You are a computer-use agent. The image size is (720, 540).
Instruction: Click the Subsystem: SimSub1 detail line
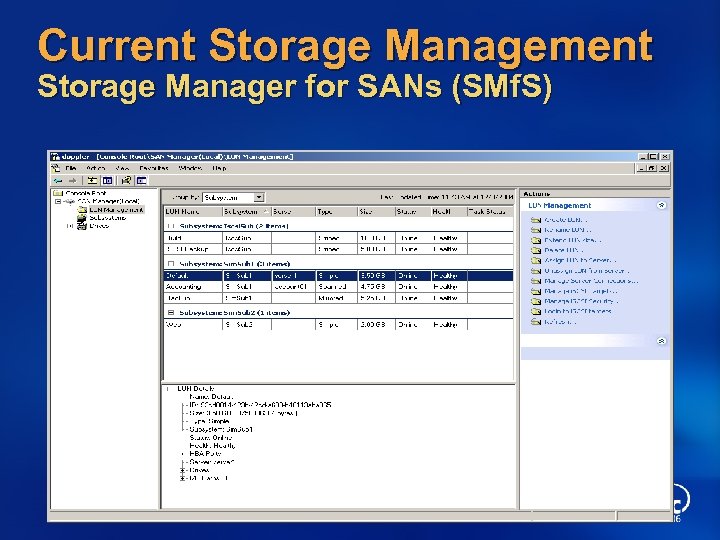221,429
